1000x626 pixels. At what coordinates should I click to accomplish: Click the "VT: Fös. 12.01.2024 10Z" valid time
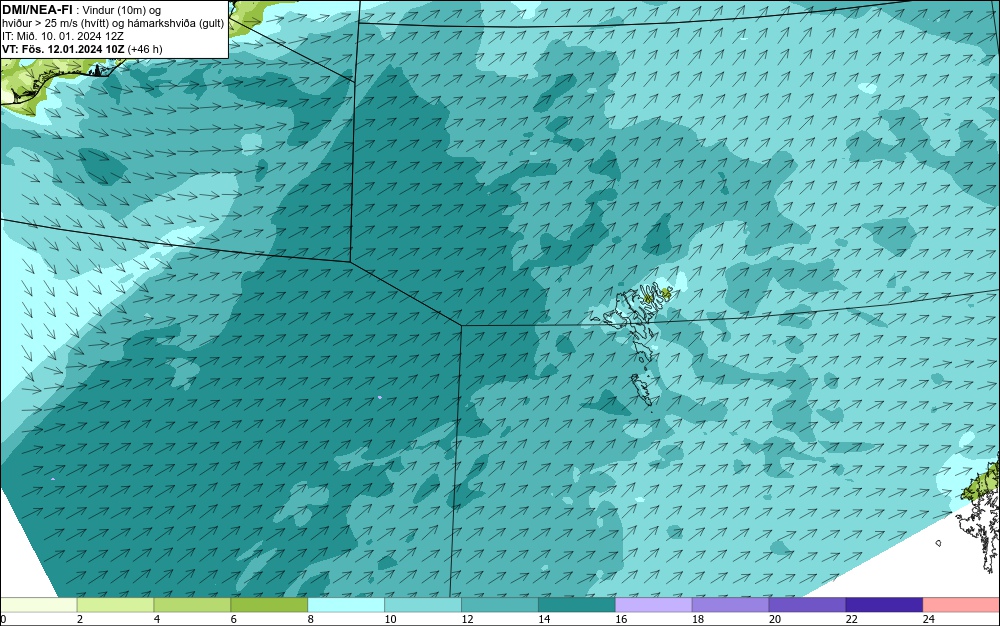pos(63,49)
